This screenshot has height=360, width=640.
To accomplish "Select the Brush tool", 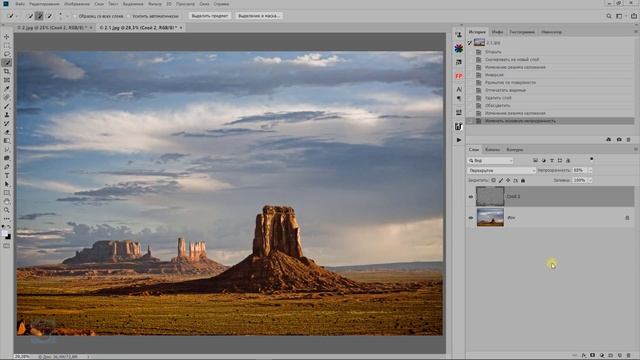I will 7,106.
